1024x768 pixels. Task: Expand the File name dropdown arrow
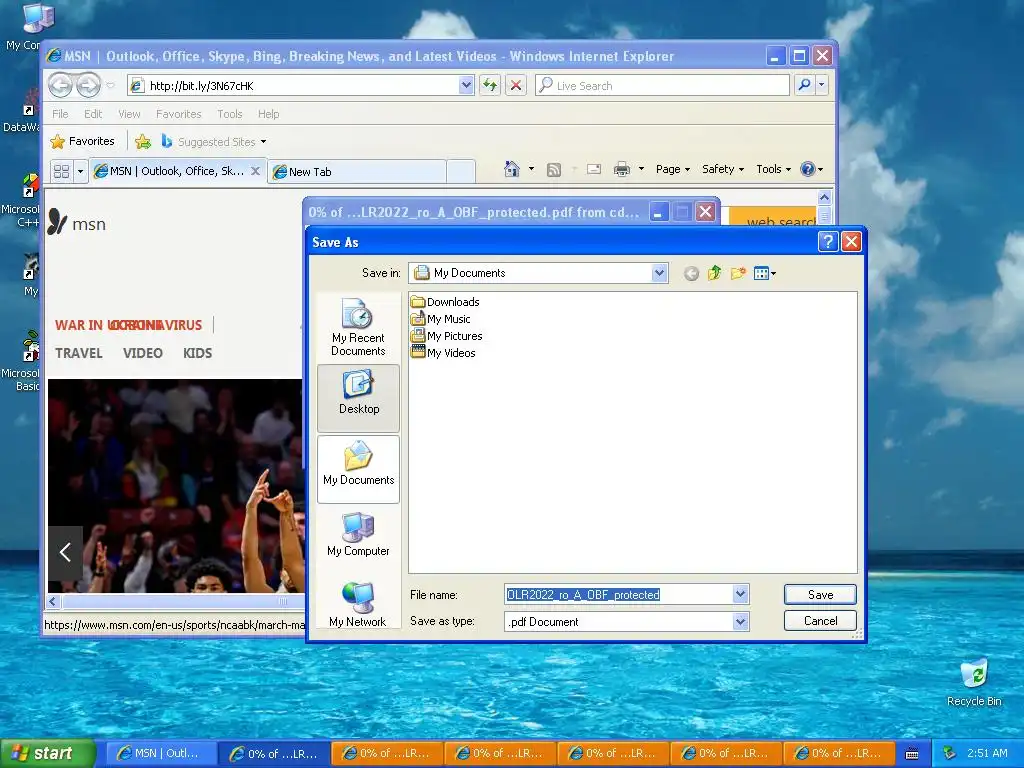[x=740, y=594]
